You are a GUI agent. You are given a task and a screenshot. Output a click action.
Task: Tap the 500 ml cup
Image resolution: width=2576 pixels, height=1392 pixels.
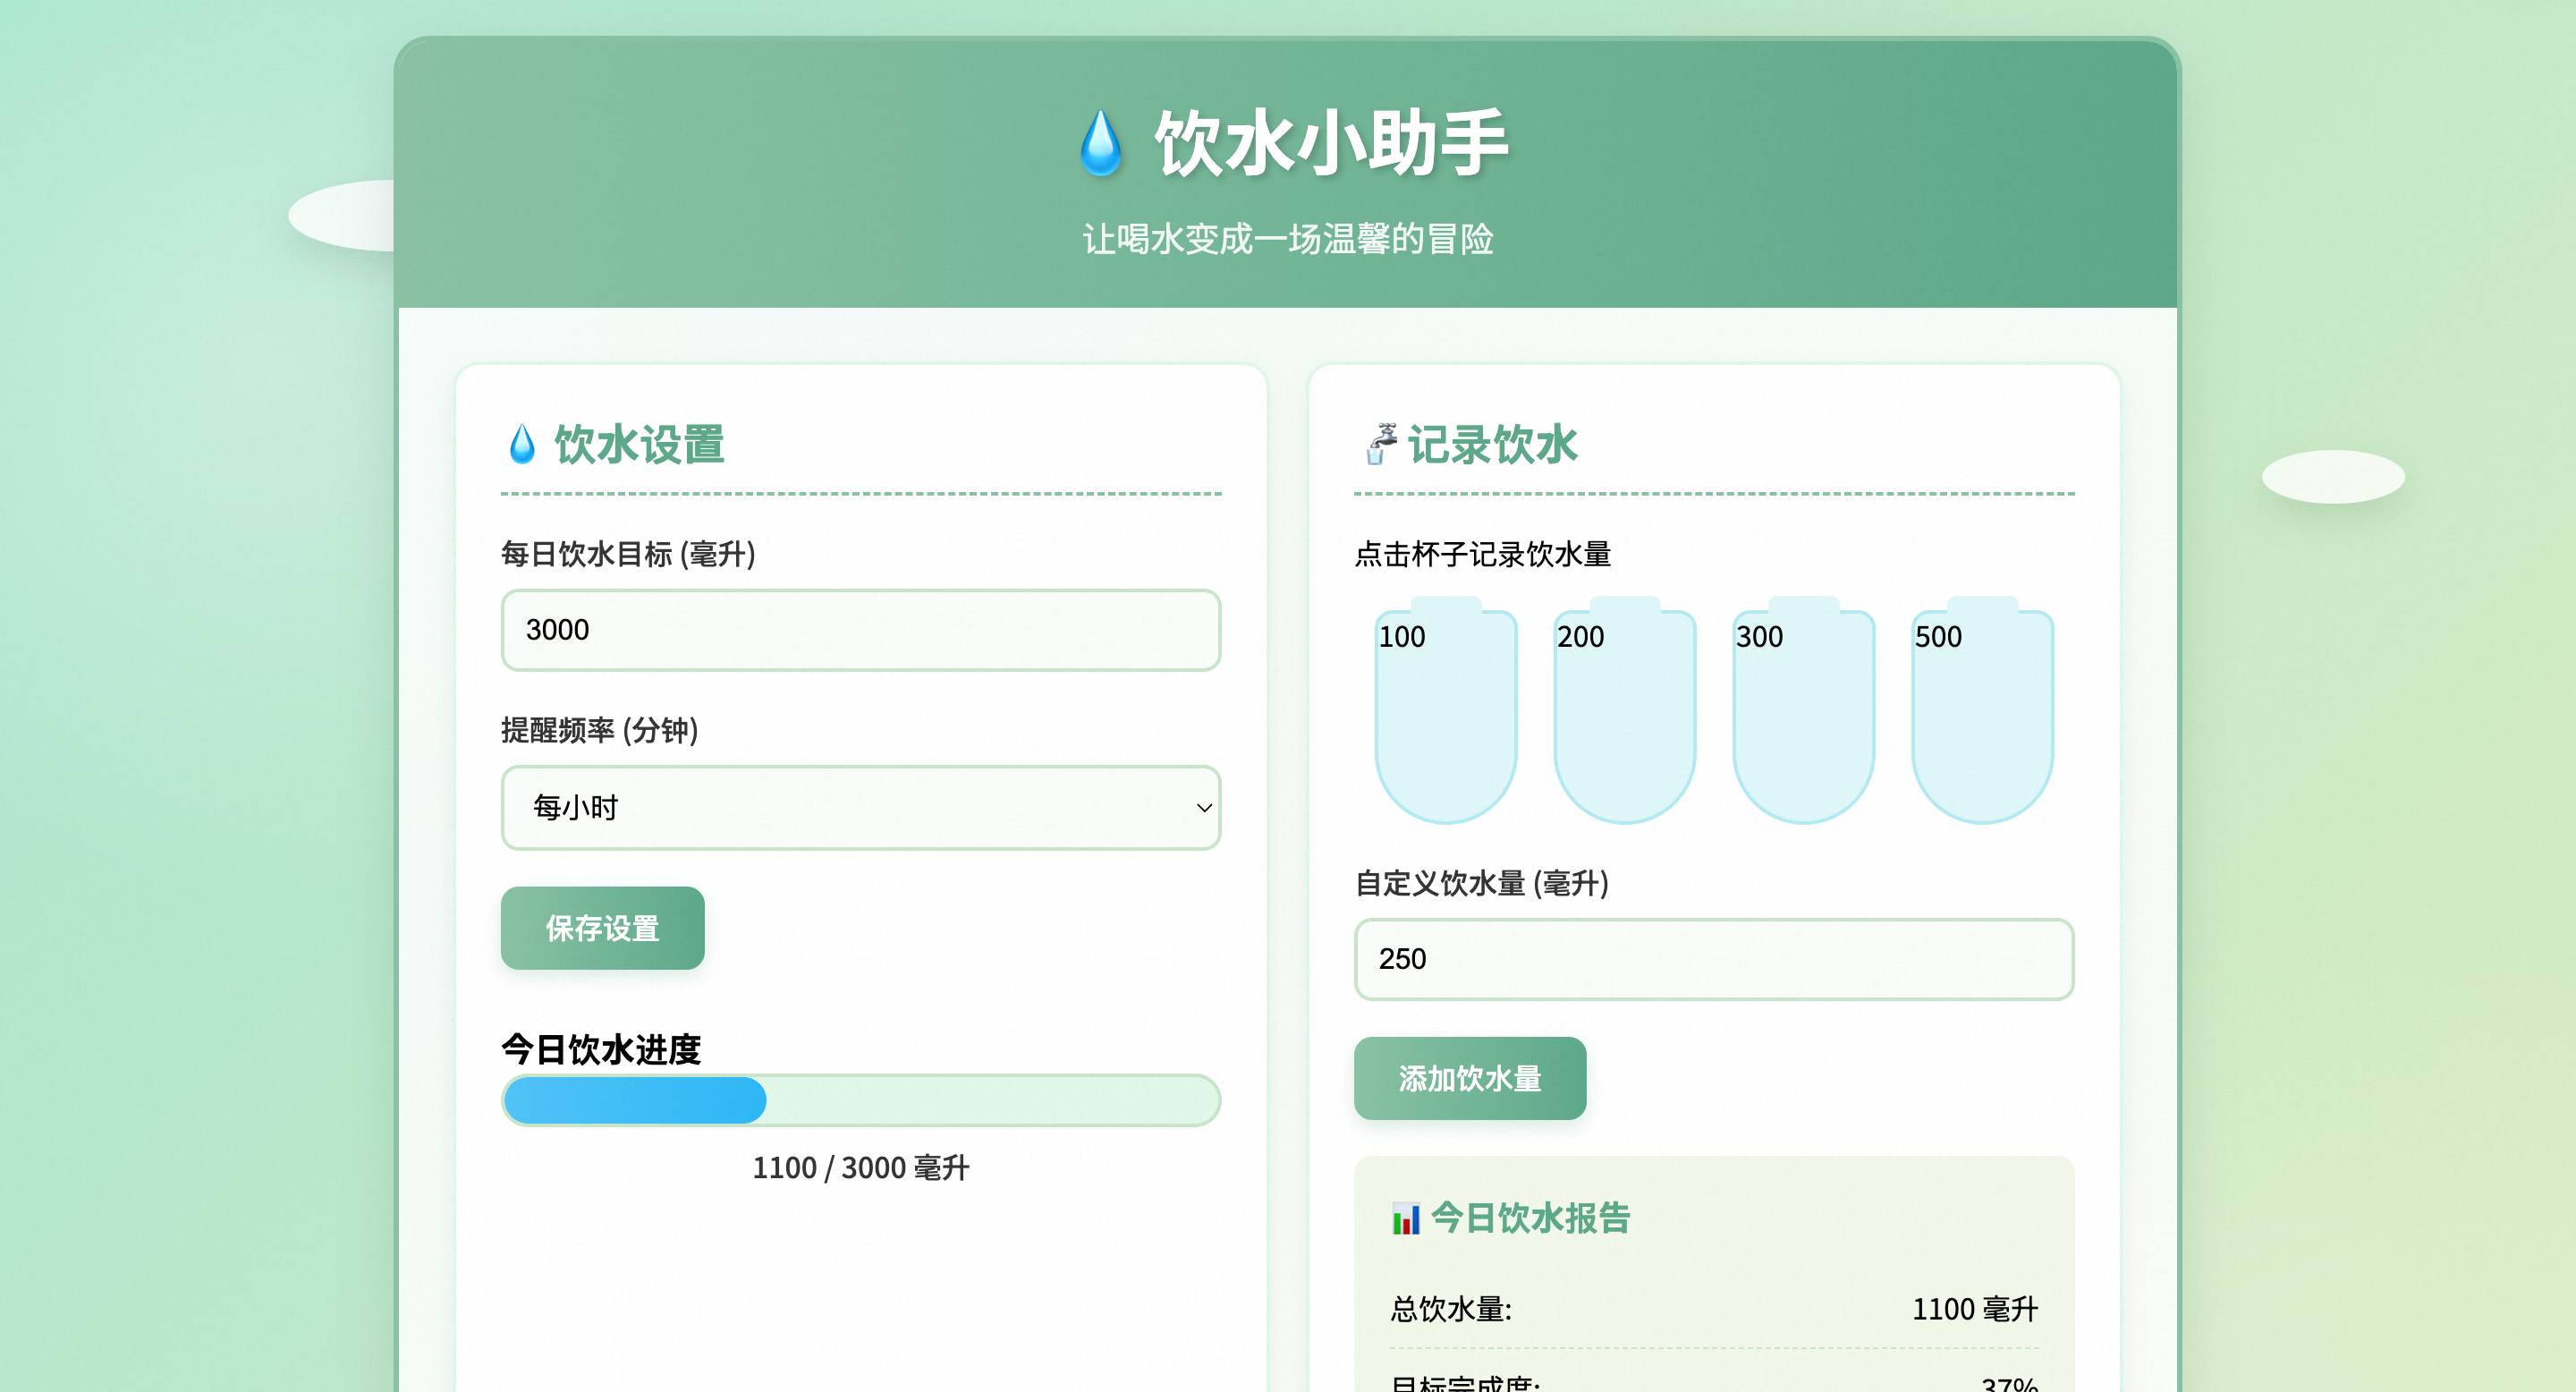[x=1982, y=711]
